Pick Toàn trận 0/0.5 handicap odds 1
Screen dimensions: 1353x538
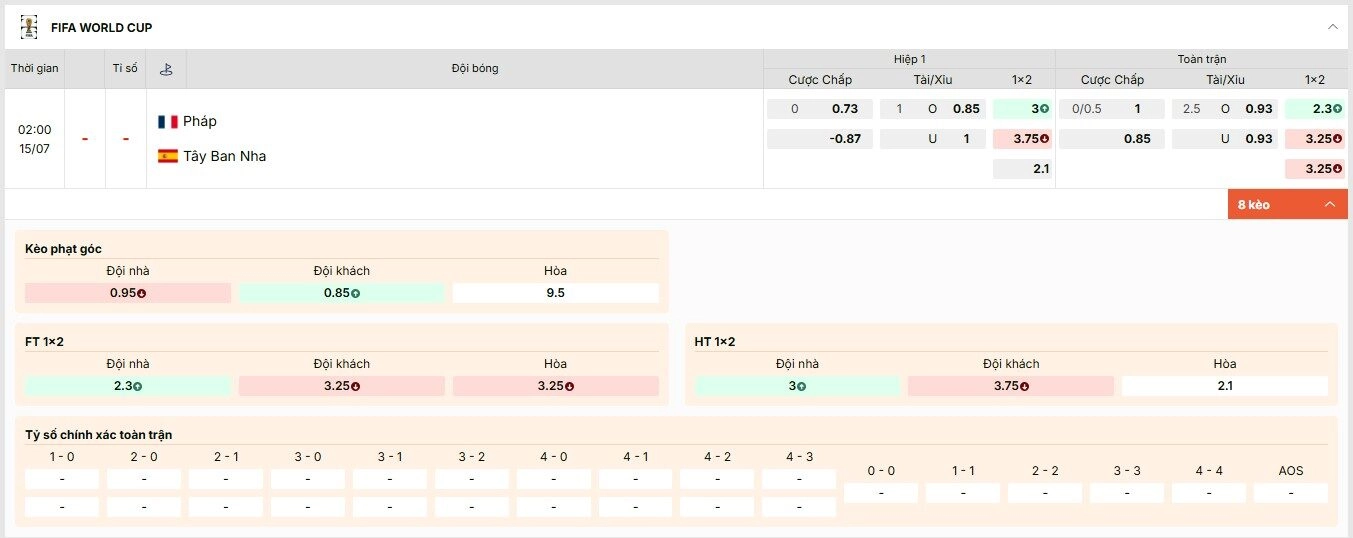pos(1112,109)
